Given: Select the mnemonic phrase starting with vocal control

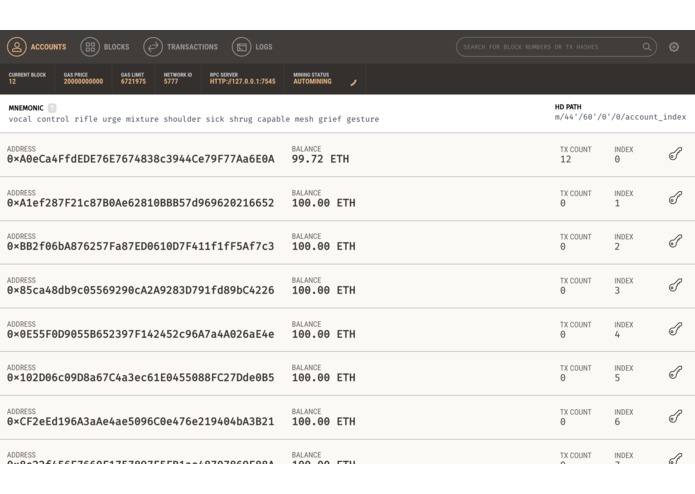Looking at the screenshot, I should pos(194,119).
